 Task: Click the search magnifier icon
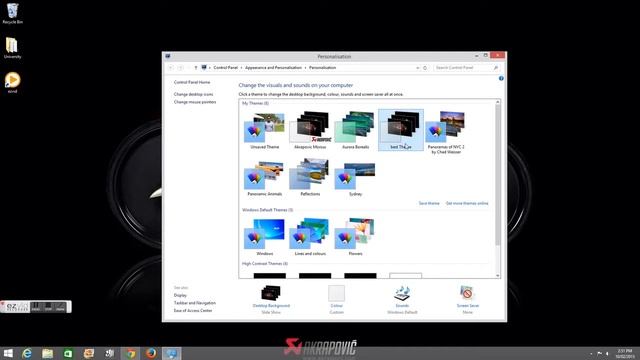tap(496, 68)
